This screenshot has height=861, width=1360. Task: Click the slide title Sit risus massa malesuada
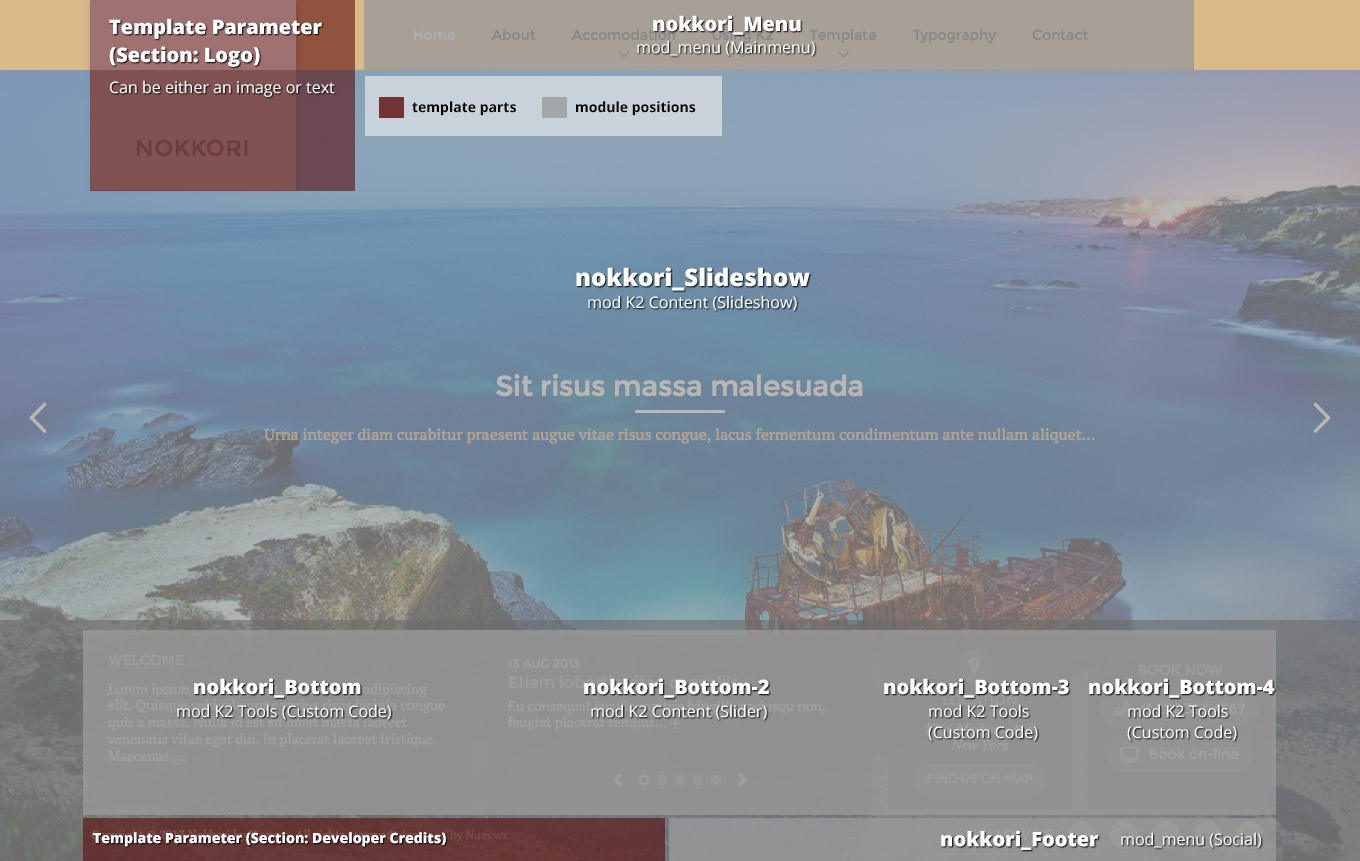coord(679,386)
